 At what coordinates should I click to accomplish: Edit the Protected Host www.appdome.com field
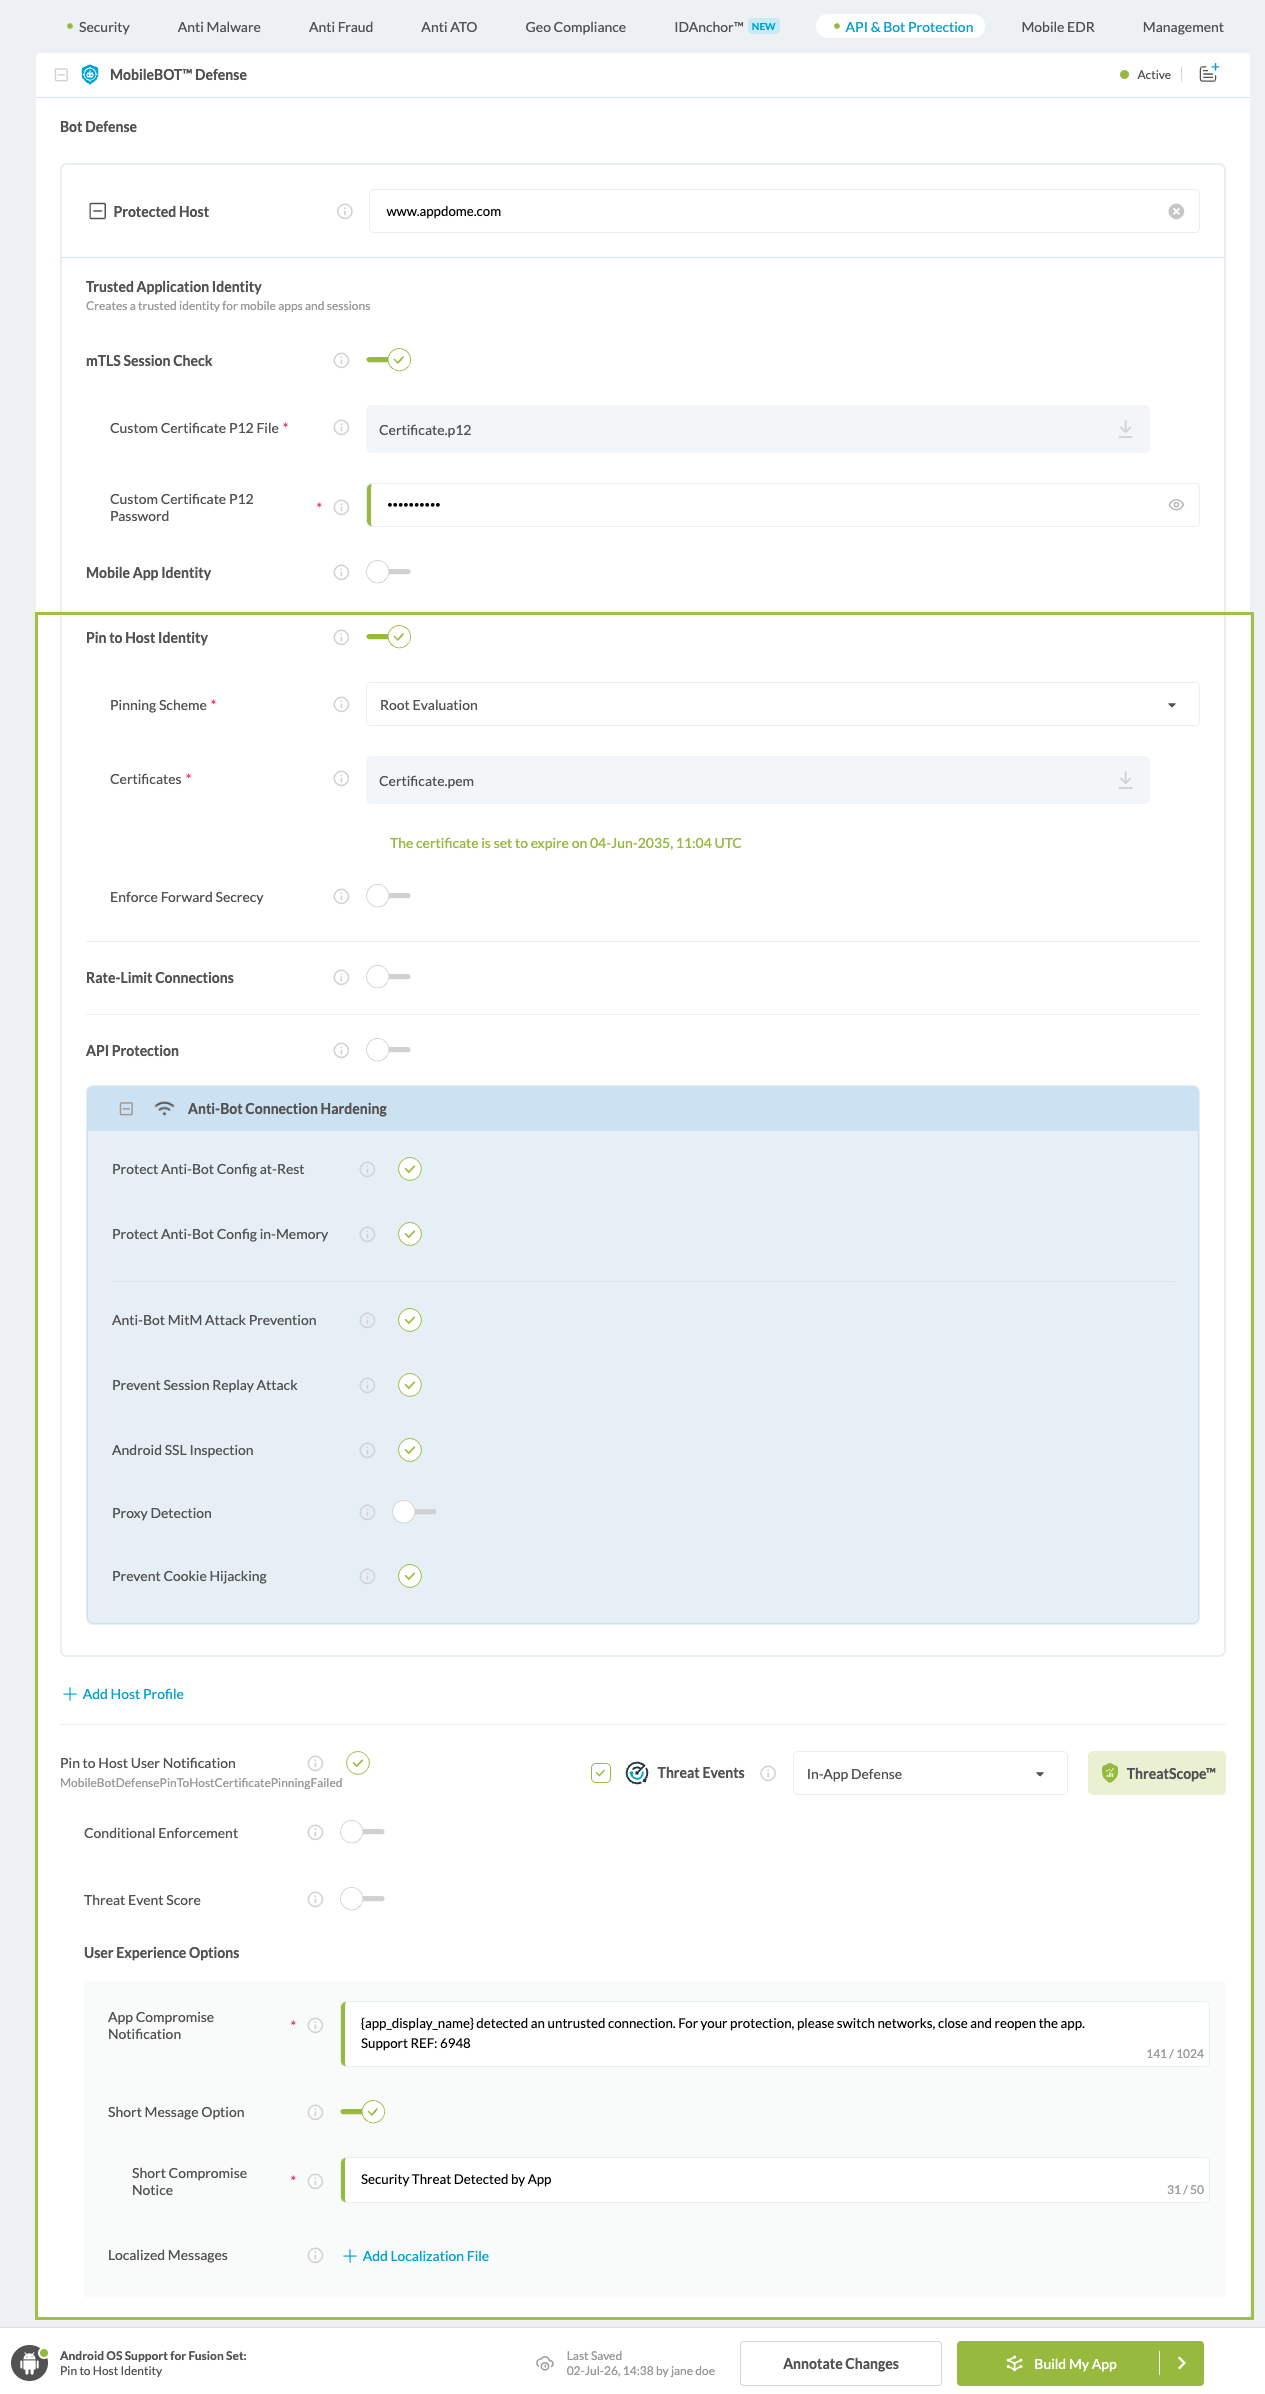[784, 211]
